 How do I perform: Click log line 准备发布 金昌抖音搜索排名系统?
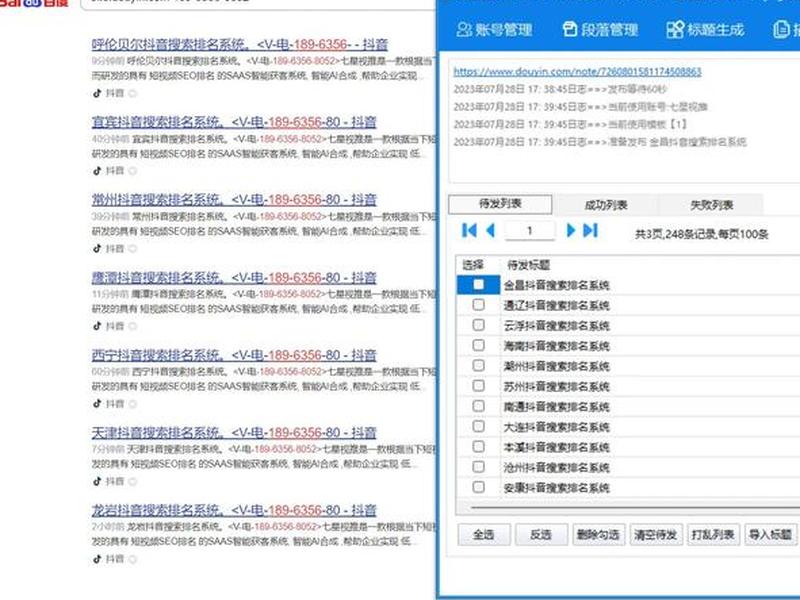pyautogui.click(x=600, y=142)
